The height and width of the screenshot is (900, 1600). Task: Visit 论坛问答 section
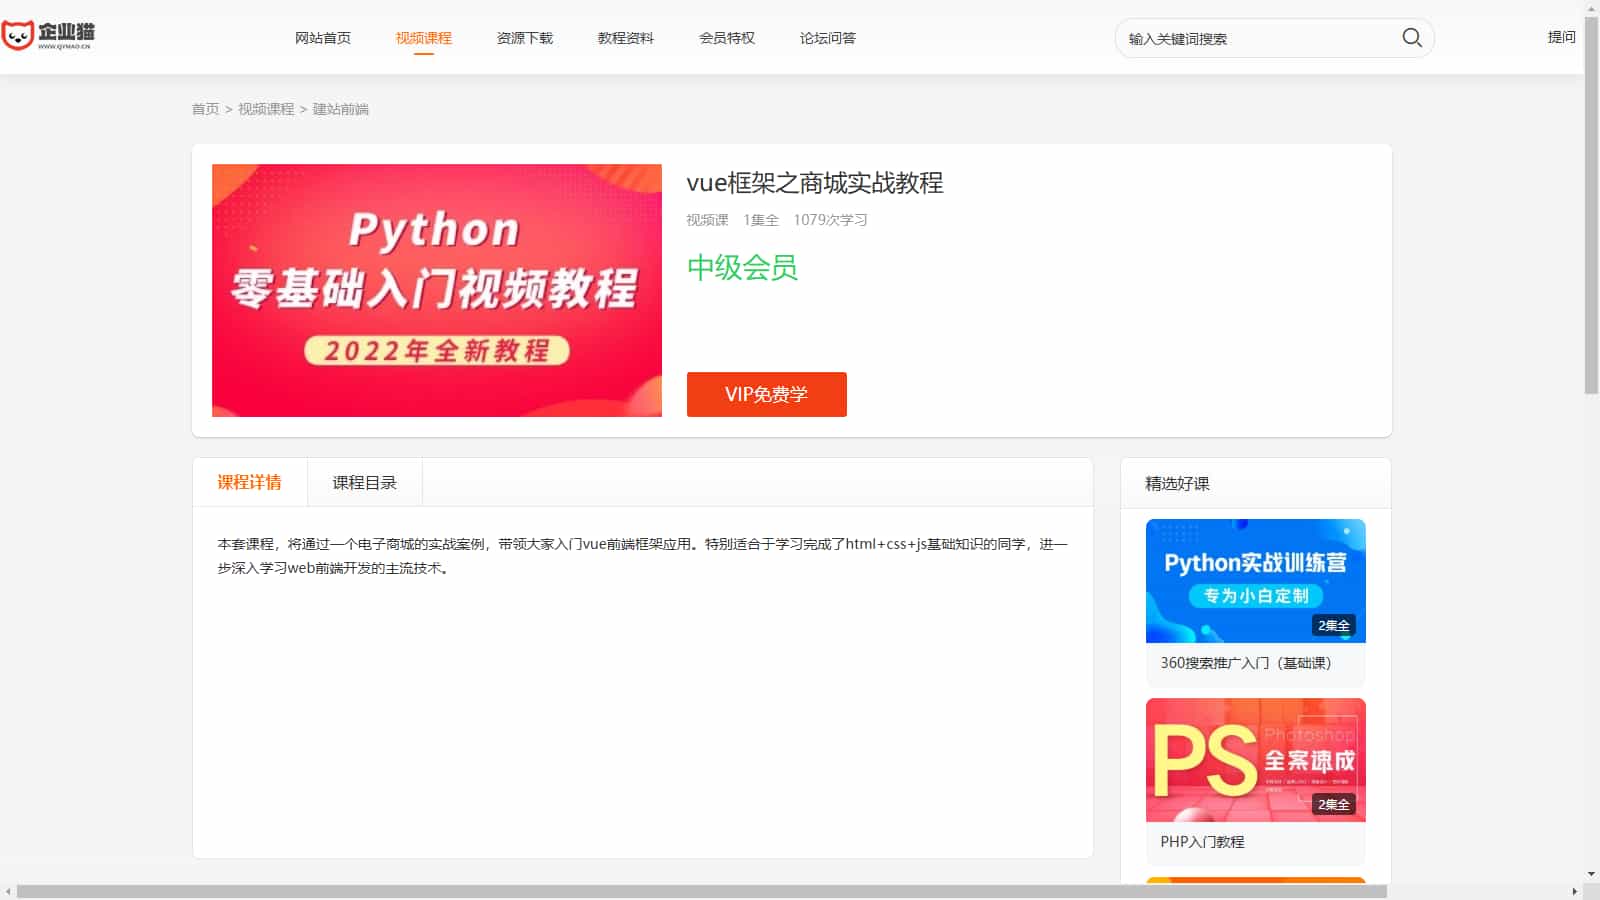point(827,38)
